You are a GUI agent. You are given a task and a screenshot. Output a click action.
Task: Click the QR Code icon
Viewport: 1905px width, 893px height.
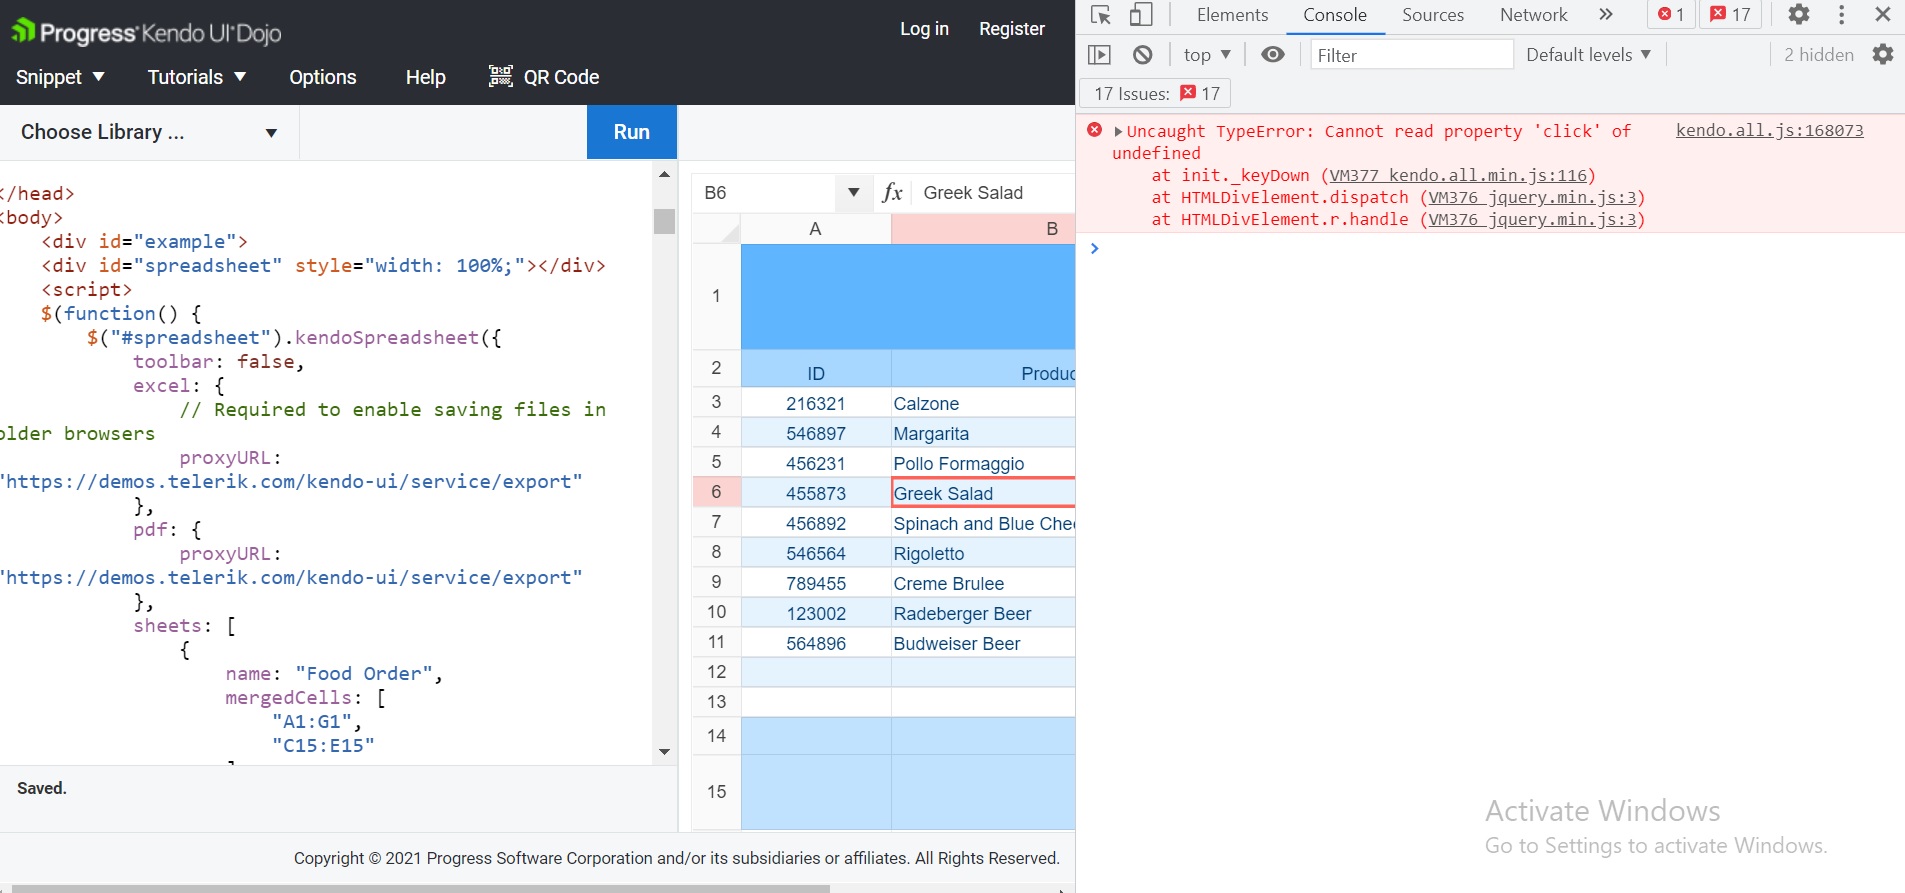[x=501, y=77]
